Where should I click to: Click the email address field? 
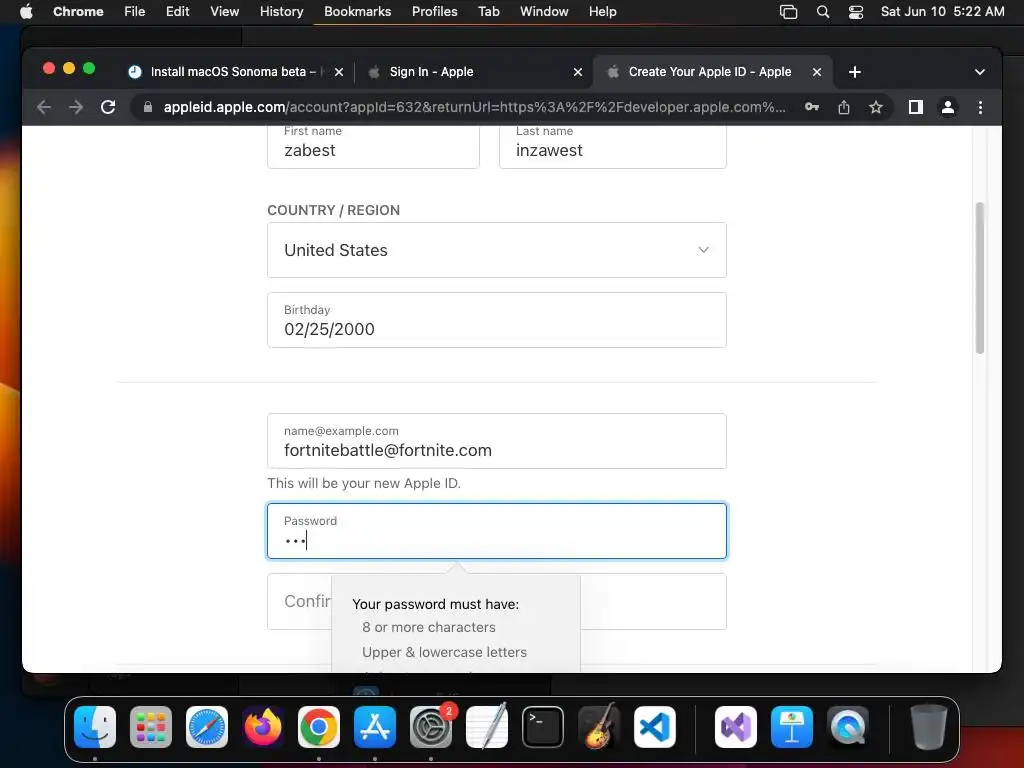(x=496, y=441)
